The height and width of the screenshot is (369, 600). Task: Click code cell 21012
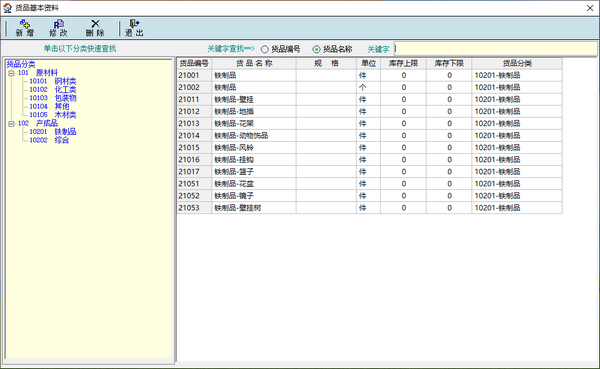pos(194,111)
